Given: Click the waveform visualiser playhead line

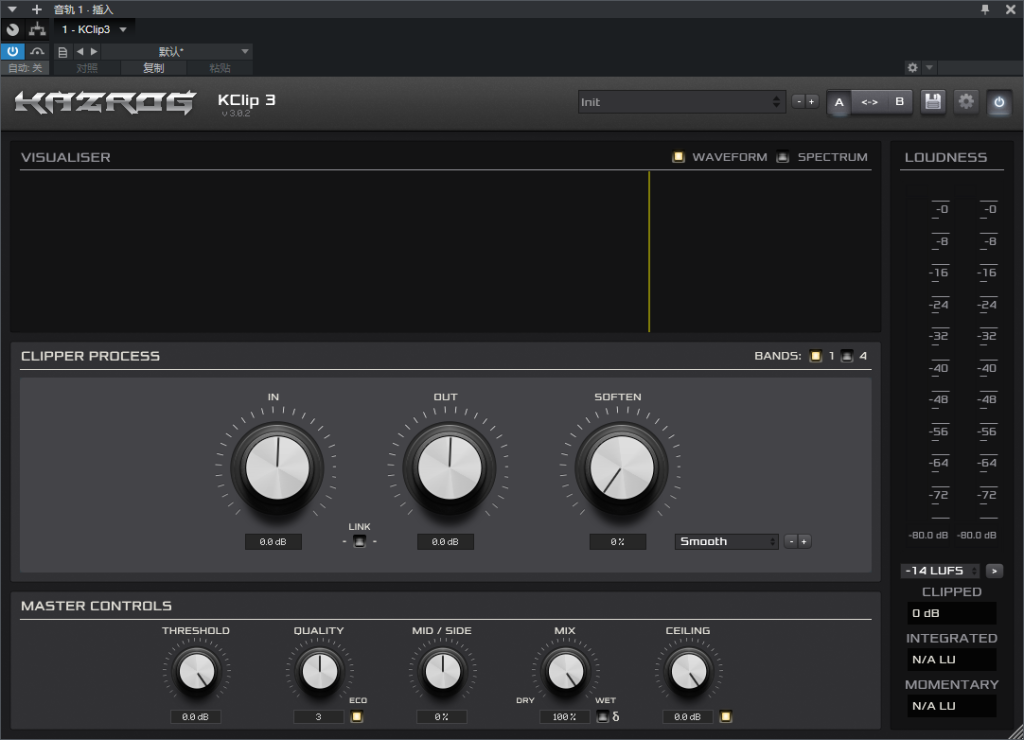Looking at the screenshot, I should coord(649,251).
